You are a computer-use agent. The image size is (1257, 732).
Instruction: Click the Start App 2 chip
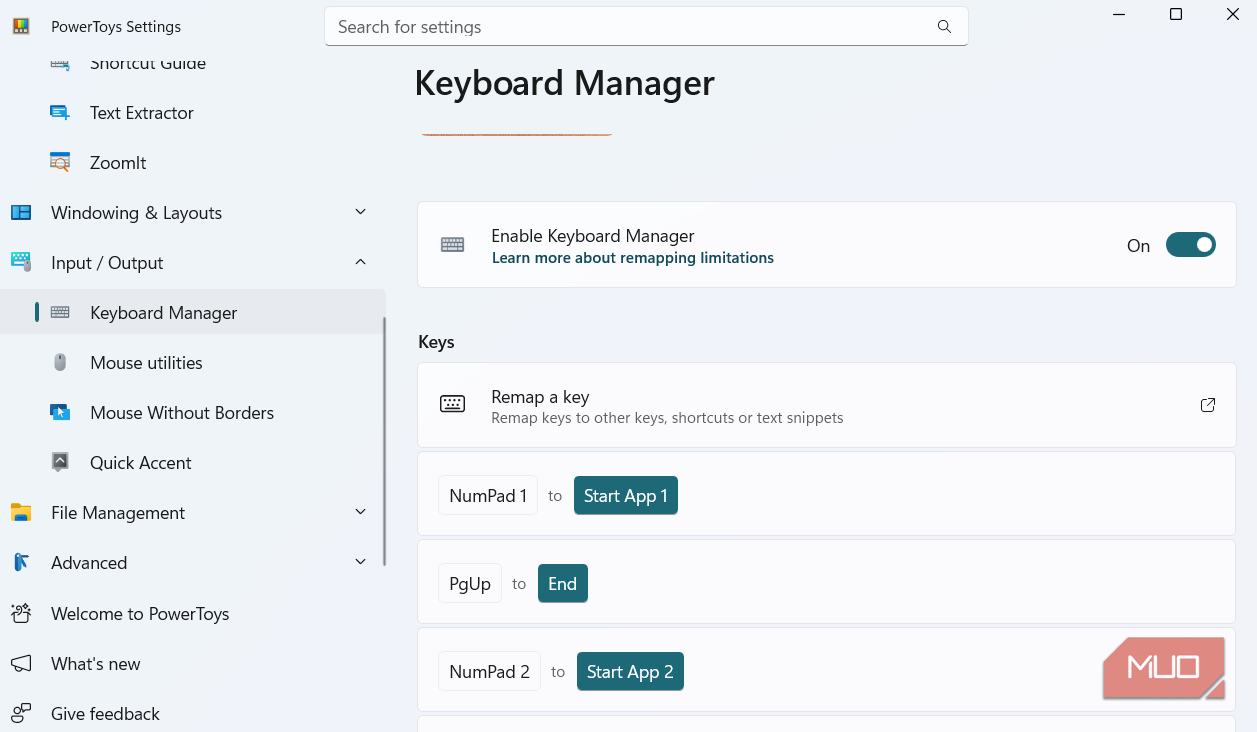630,671
